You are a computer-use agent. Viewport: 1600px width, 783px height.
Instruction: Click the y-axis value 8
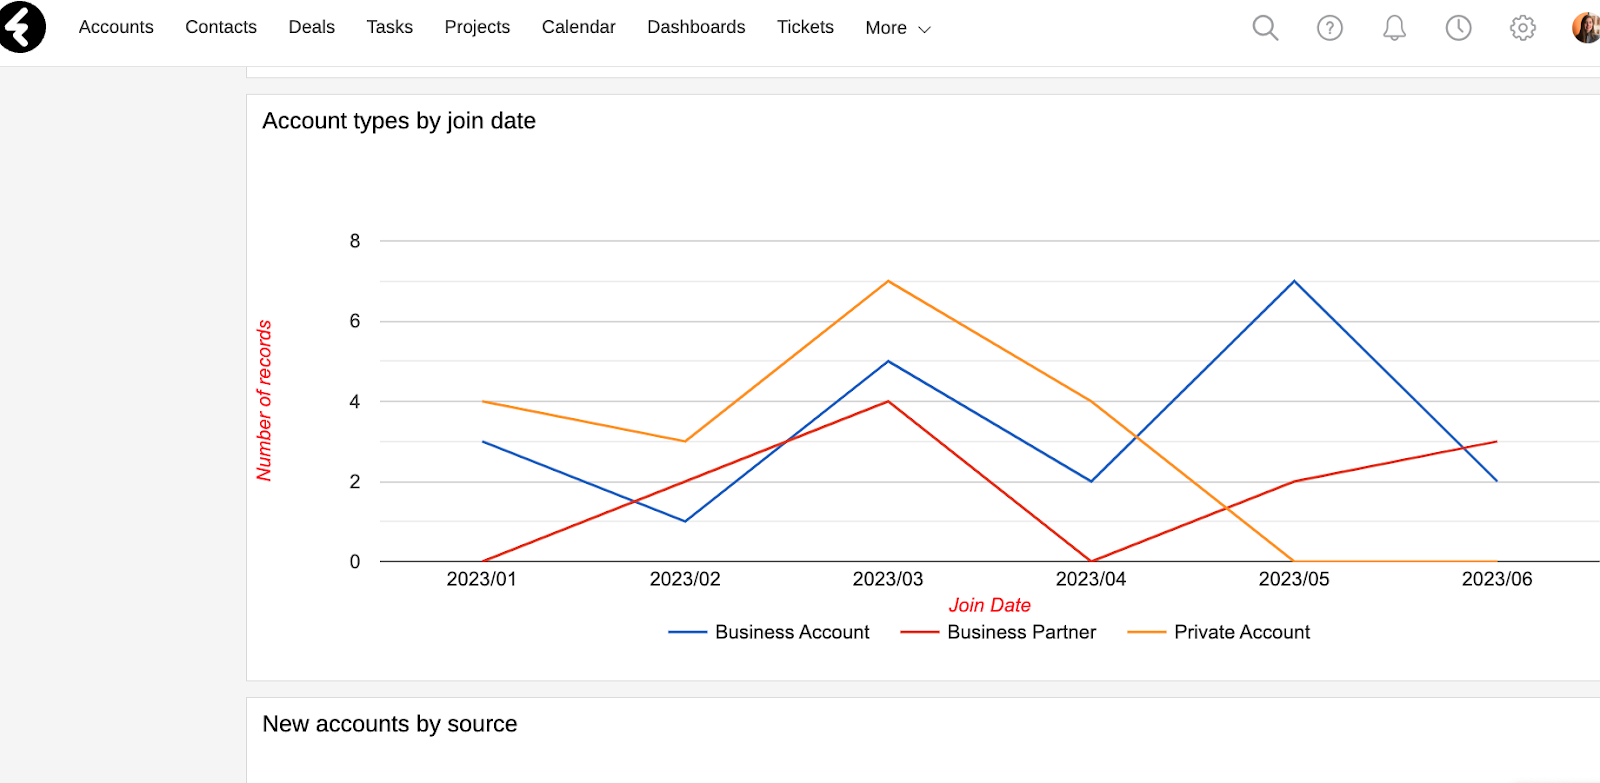pos(355,241)
